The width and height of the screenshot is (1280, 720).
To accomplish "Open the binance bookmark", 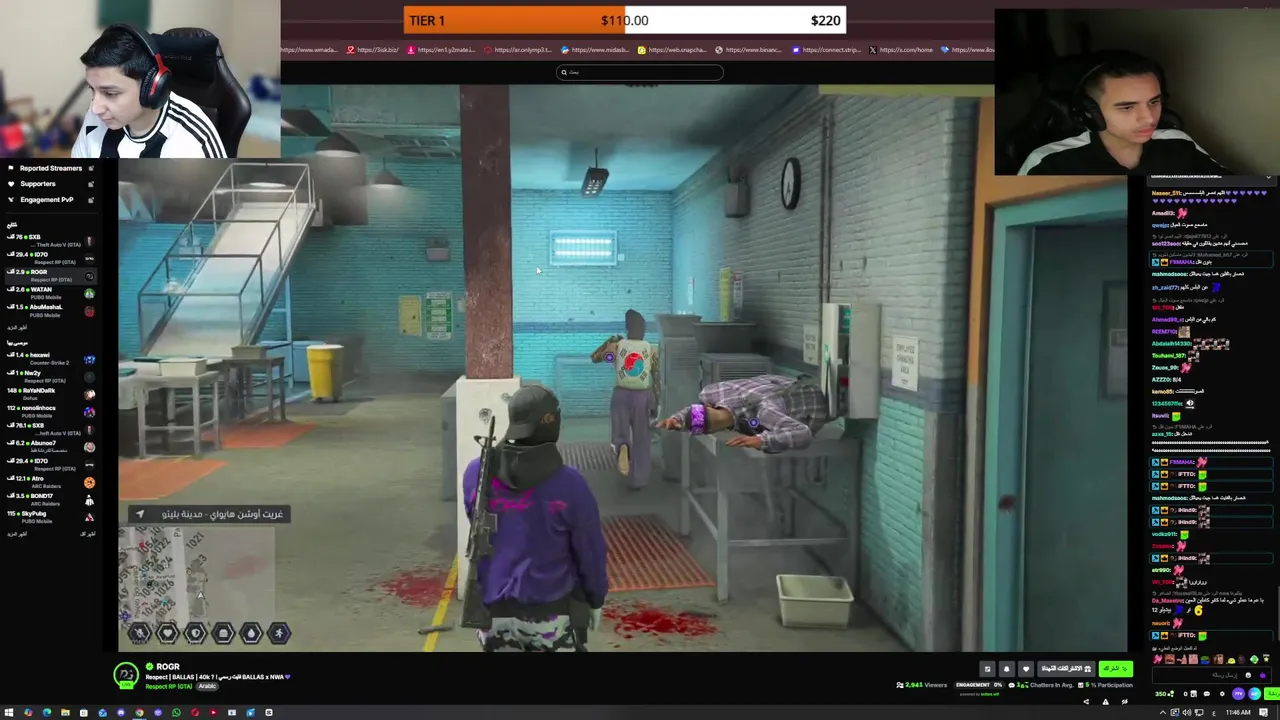I will tap(749, 49).
